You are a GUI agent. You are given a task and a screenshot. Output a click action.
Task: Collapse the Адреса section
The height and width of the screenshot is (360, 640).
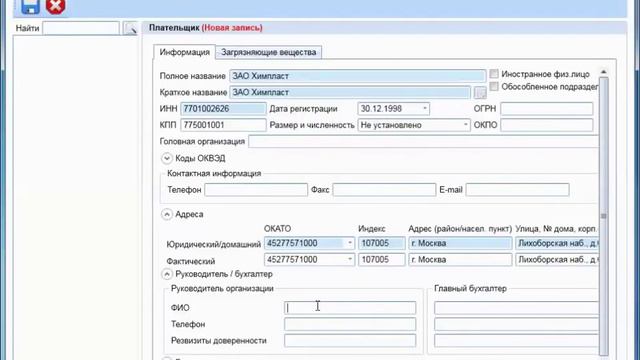[x=167, y=214]
